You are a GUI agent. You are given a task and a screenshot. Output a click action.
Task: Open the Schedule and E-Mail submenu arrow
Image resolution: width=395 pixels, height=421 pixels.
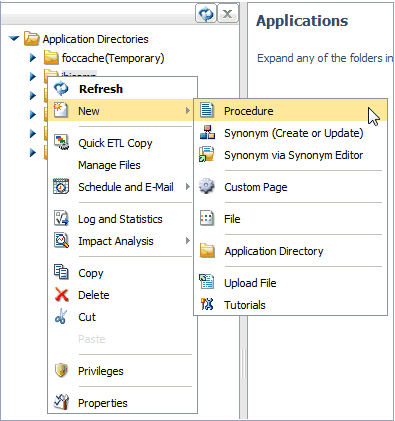coord(188,187)
